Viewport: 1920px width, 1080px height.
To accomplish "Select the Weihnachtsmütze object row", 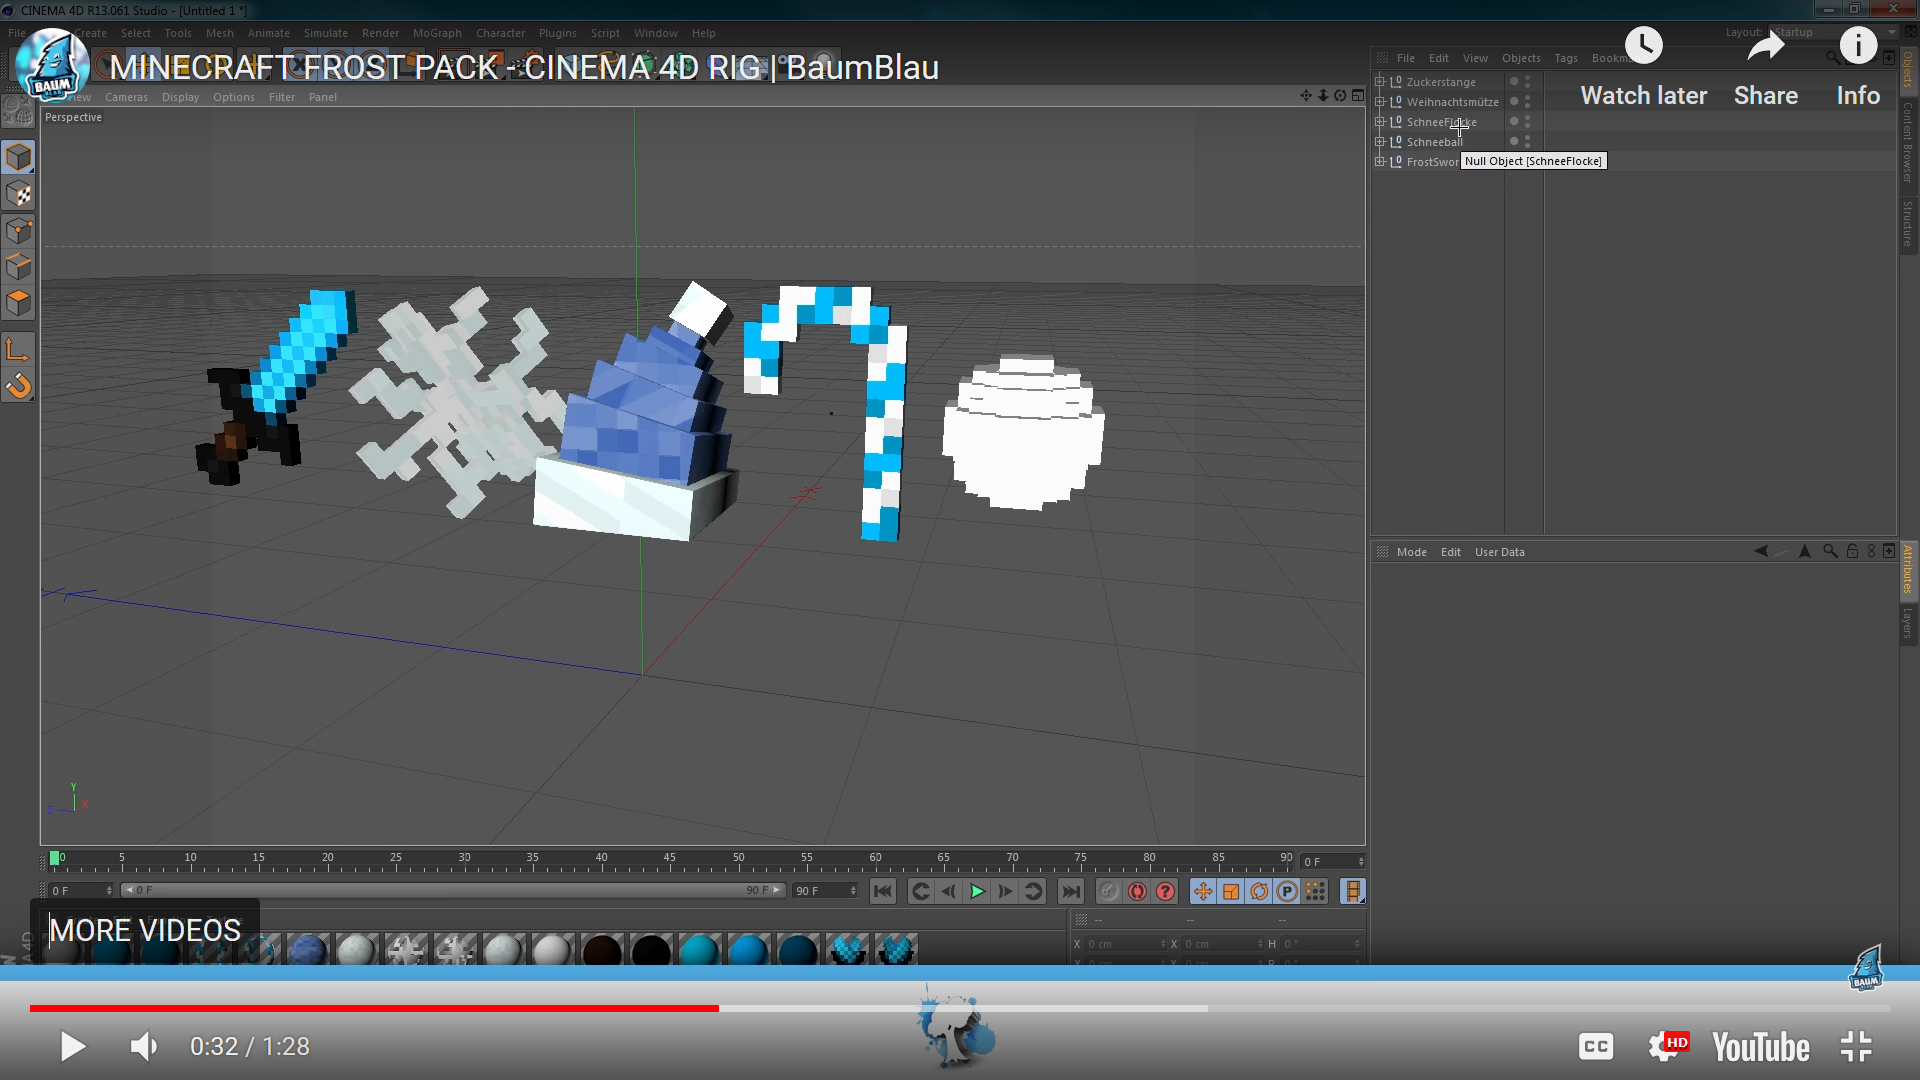I will [1453, 102].
